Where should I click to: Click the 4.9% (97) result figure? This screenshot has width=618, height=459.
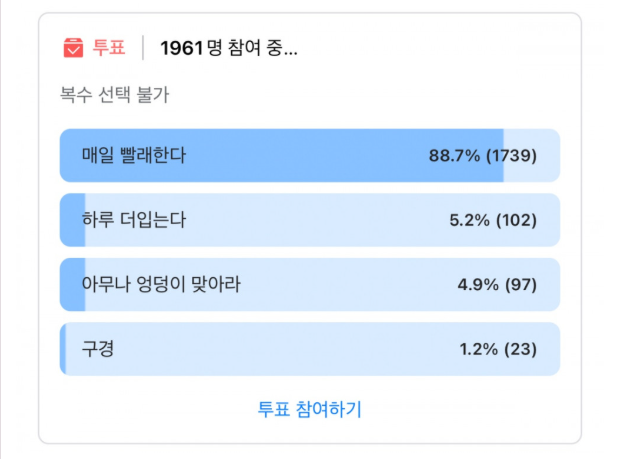coord(497,285)
